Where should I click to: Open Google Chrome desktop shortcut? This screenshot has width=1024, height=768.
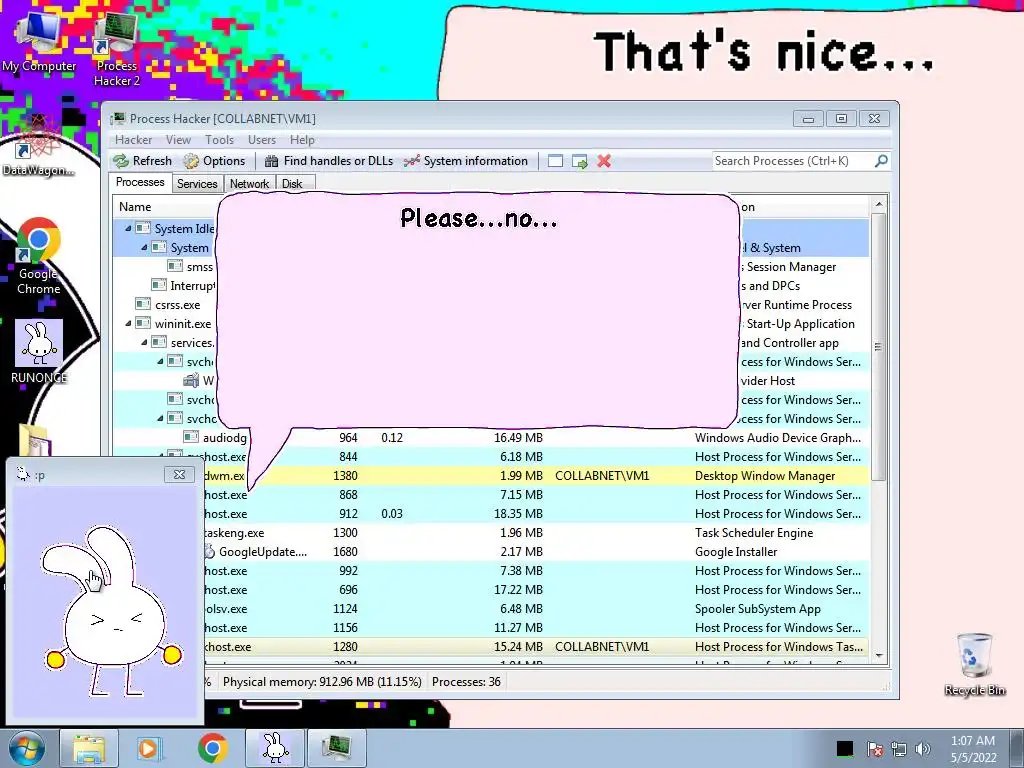(39, 256)
